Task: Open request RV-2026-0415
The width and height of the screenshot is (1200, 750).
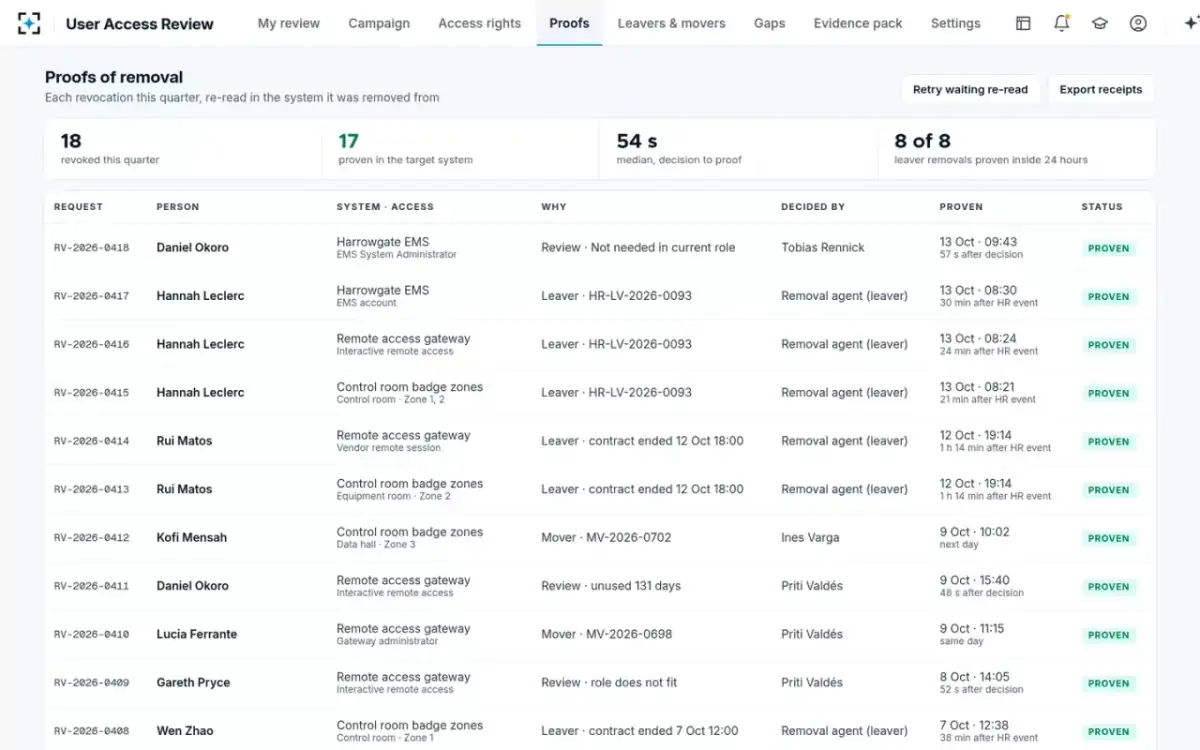Action: pos(91,393)
